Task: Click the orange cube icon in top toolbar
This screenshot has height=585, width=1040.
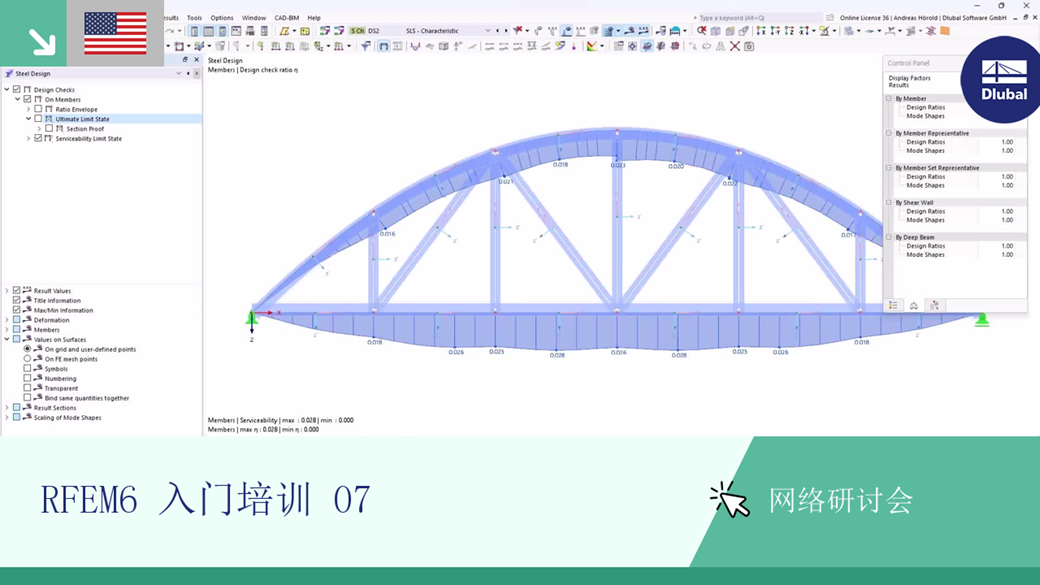Action: (944, 31)
